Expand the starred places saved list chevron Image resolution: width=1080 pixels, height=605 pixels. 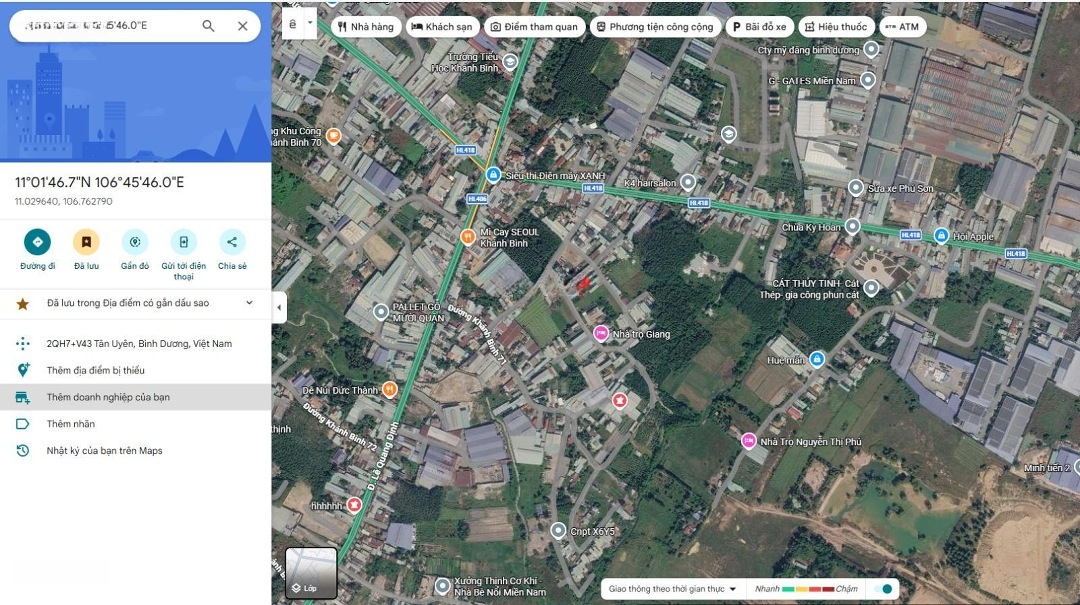(249, 303)
